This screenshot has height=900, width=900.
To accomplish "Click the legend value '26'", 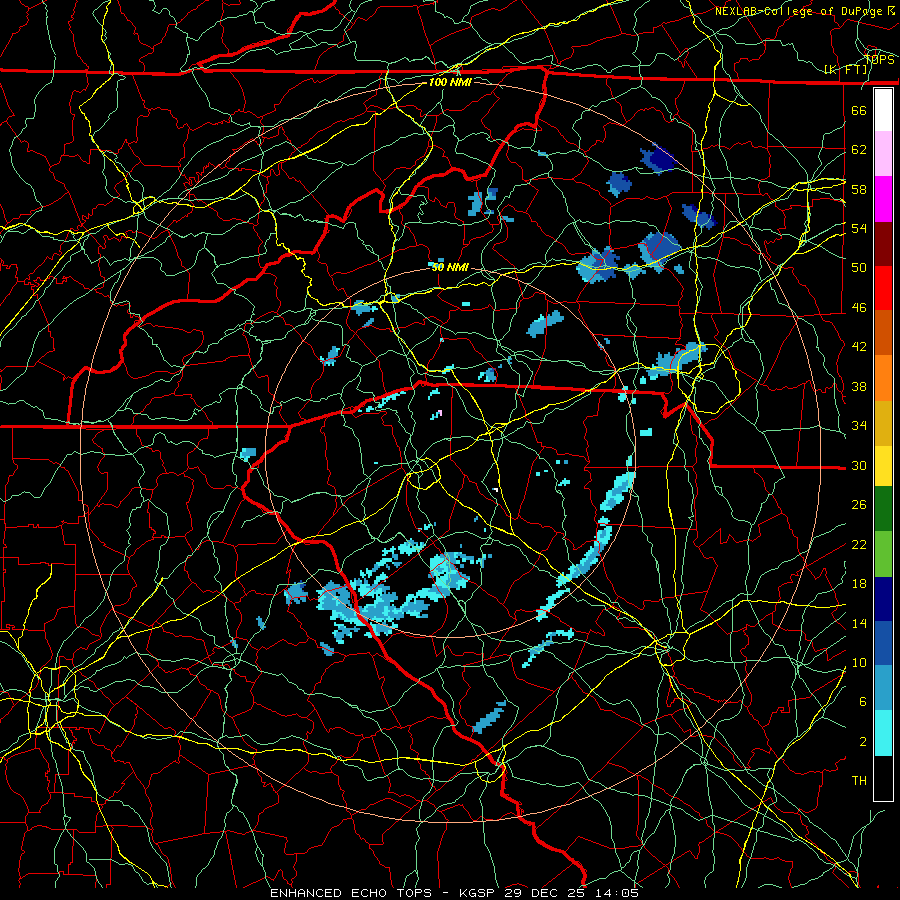I will (859, 505).
